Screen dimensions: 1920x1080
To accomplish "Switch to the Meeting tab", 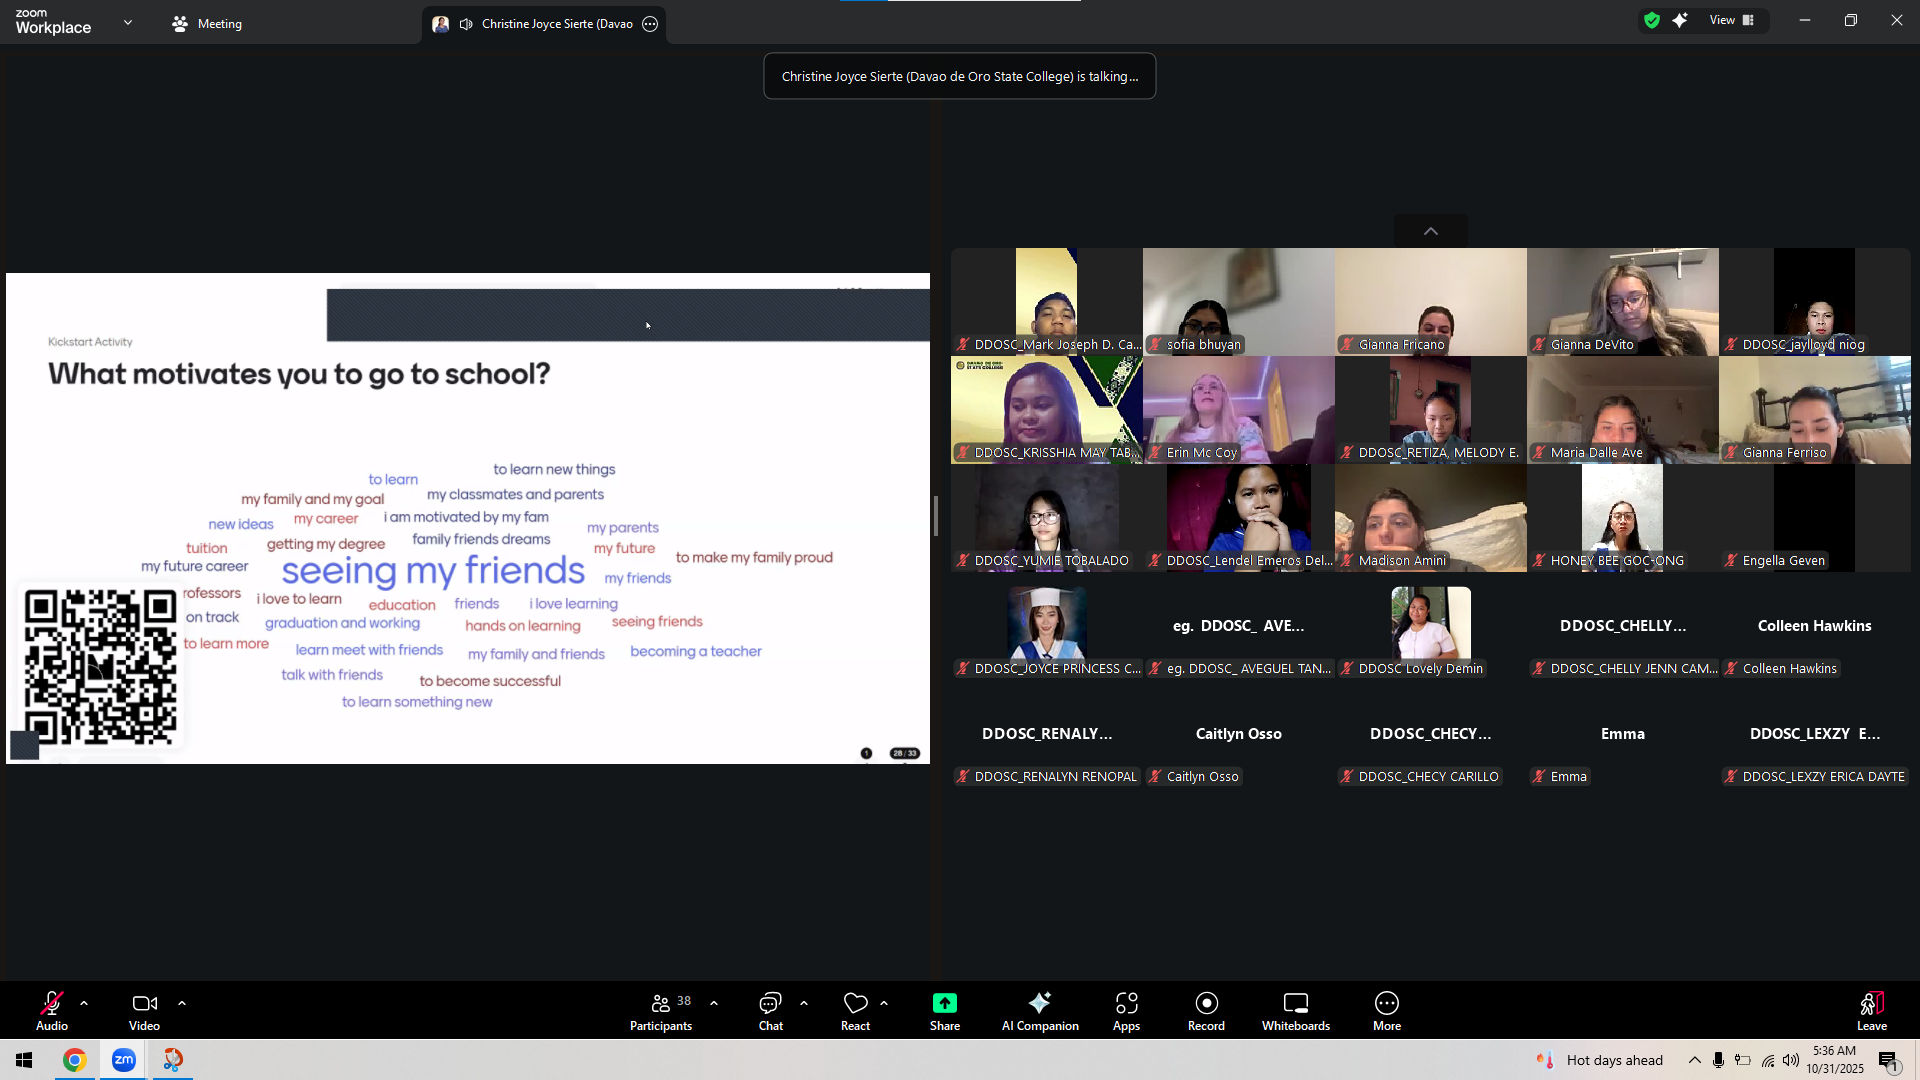I will (x=207, y=24).
